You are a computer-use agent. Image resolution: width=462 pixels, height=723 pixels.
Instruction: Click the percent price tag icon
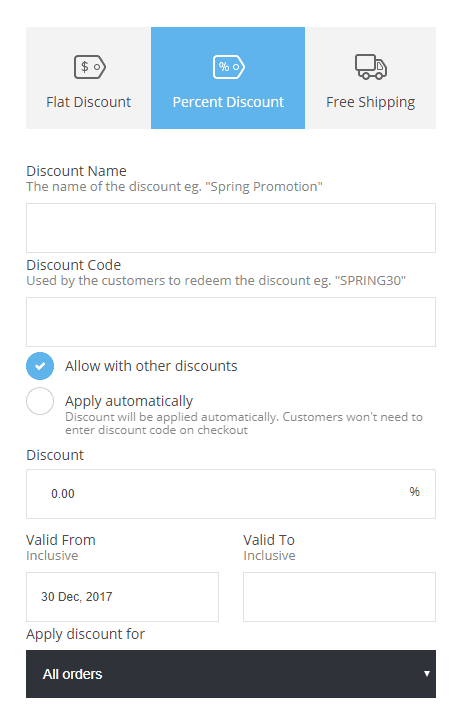(229, 67)
